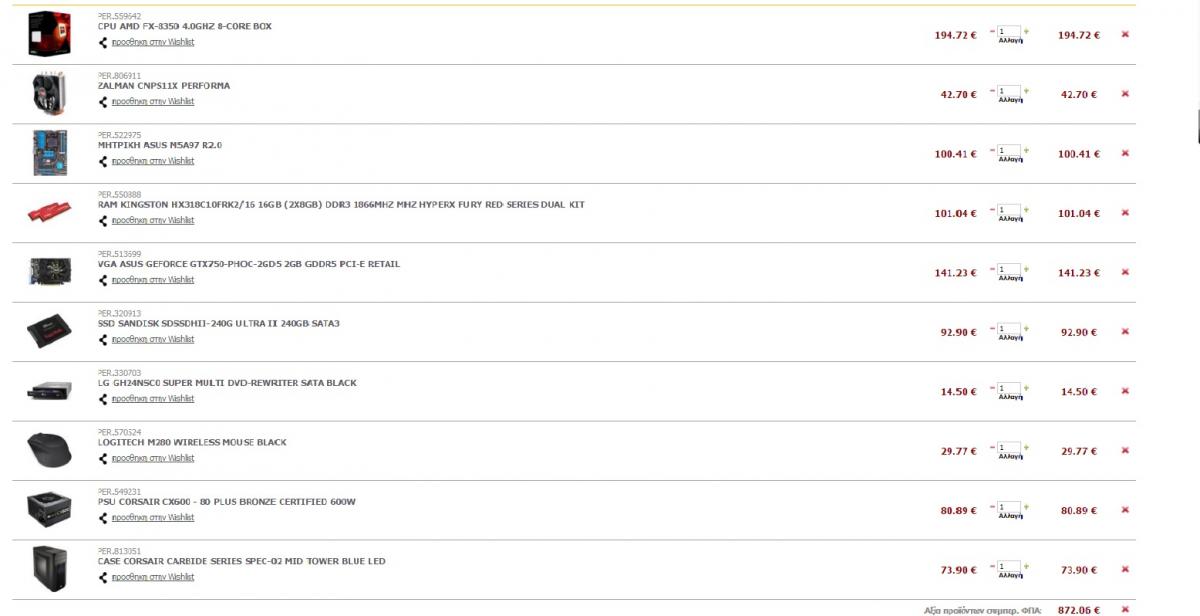Increase quantity of CPU AMD FX-8350

pos(1026,31)
